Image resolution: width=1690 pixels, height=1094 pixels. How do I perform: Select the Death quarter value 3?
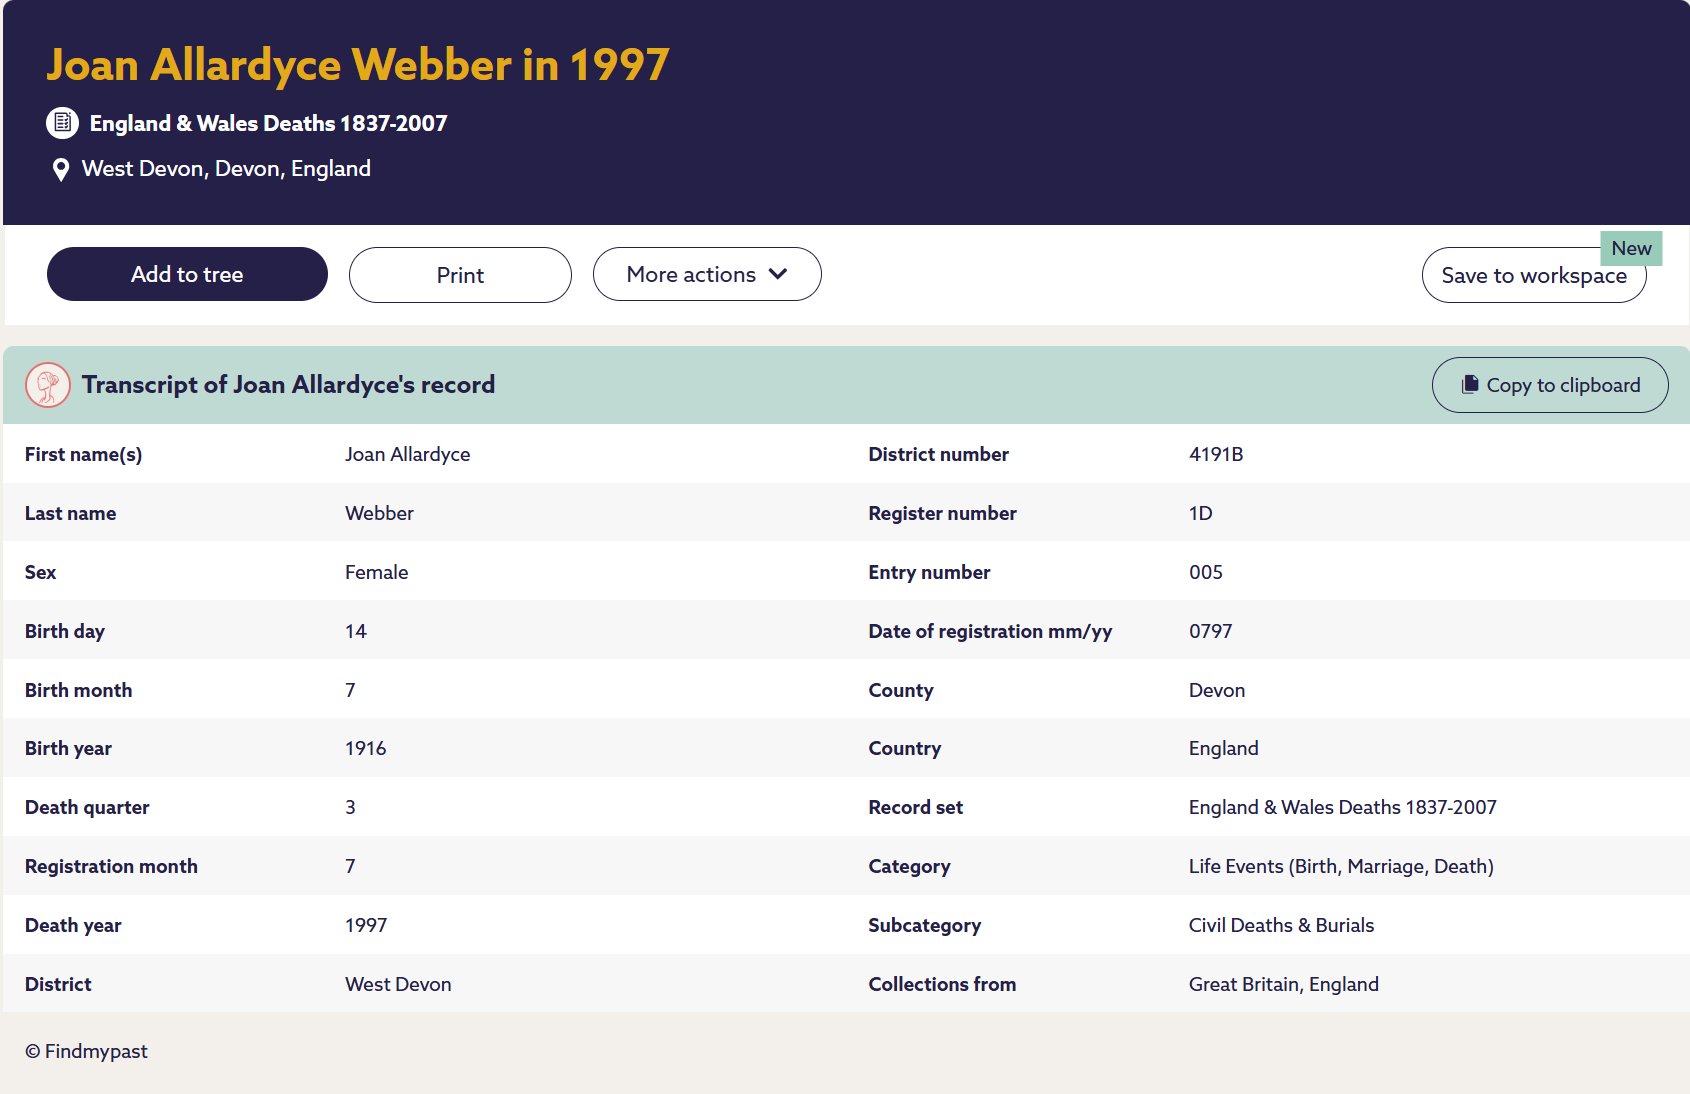pos(350,807)
